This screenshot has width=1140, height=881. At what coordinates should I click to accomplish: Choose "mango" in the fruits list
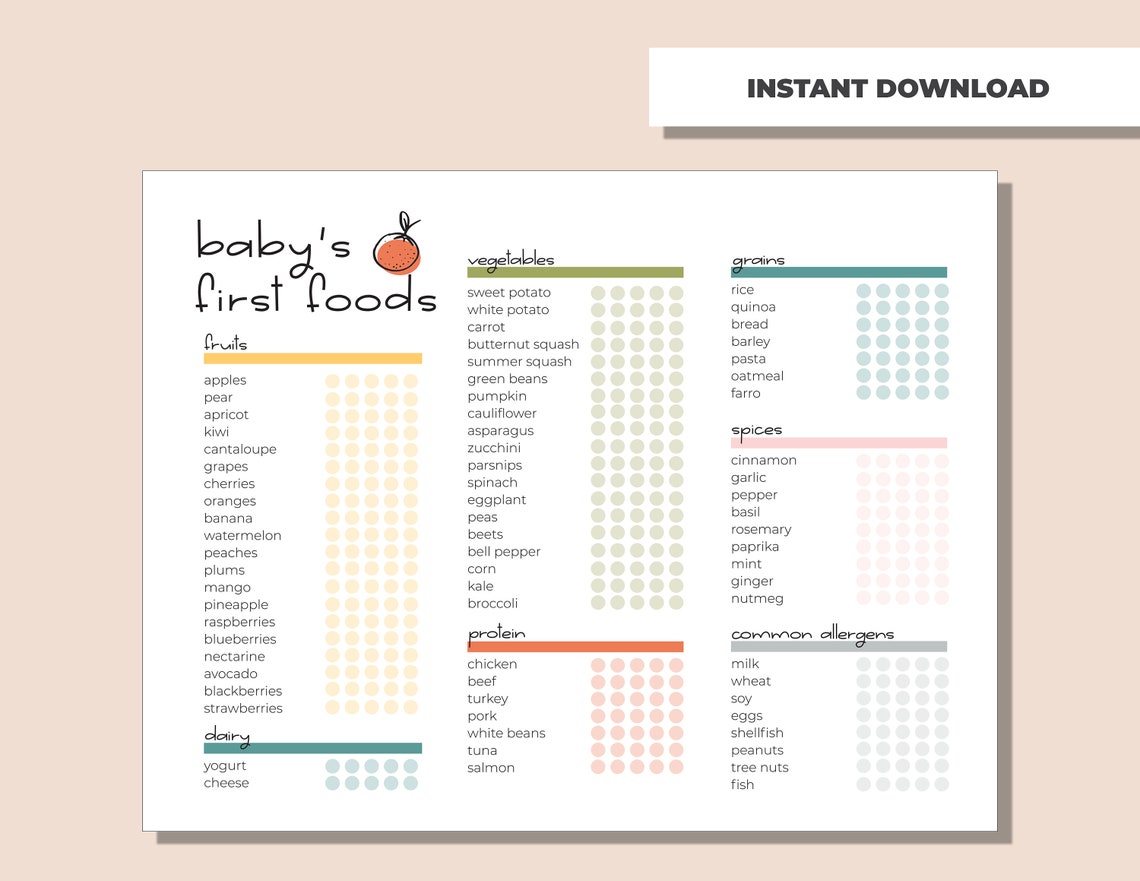(227, 588)
